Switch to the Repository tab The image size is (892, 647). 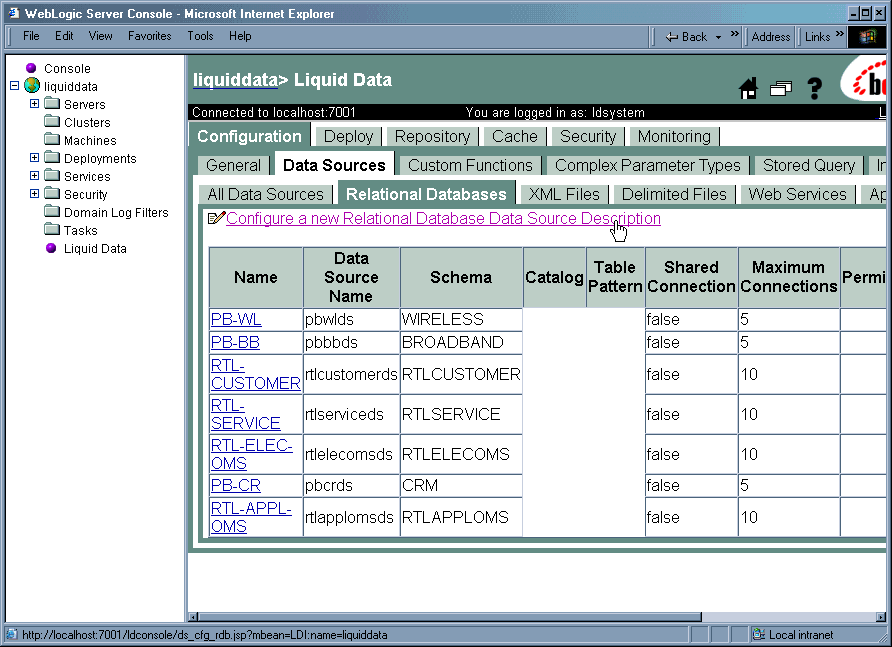pos(432,137)
